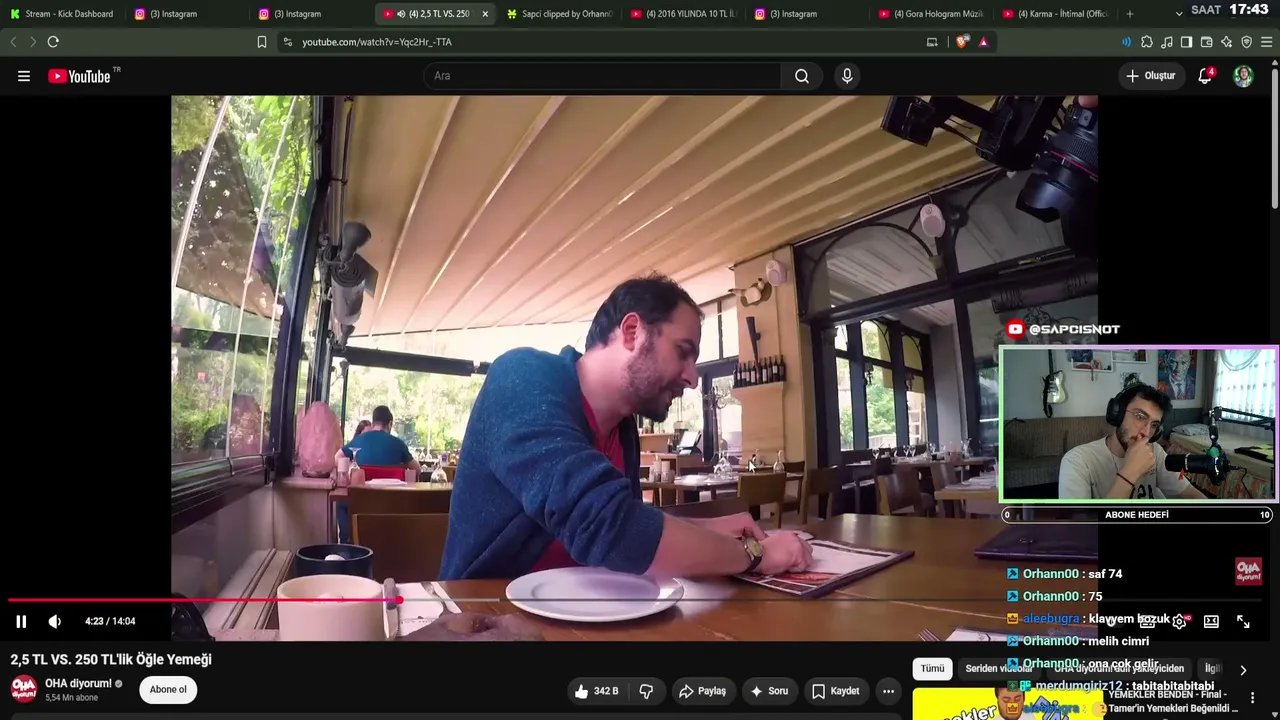1280x720 pixels.
Task: Open browser extensions puzzle icon
Action: pyautogui.click(x=1146, y=42)
